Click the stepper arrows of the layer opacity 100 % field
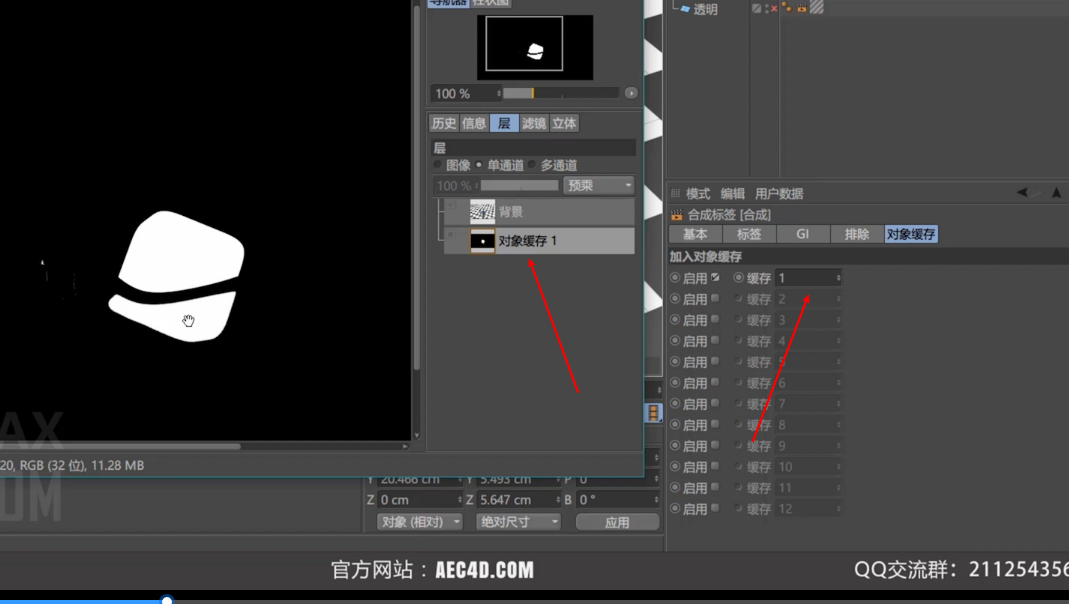 click(476, 185)
